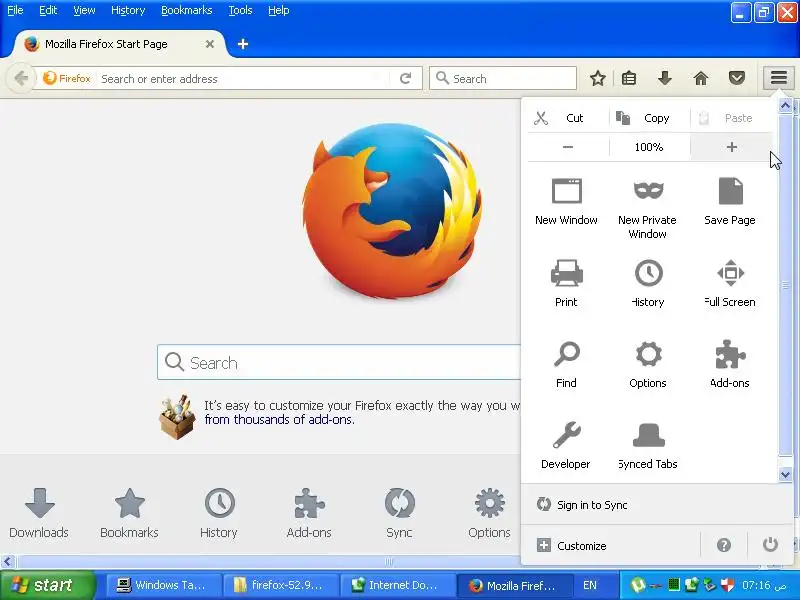800x600 pixels.
Task: Click Cut in the menu panel
Action: click(x=568, y=118)
